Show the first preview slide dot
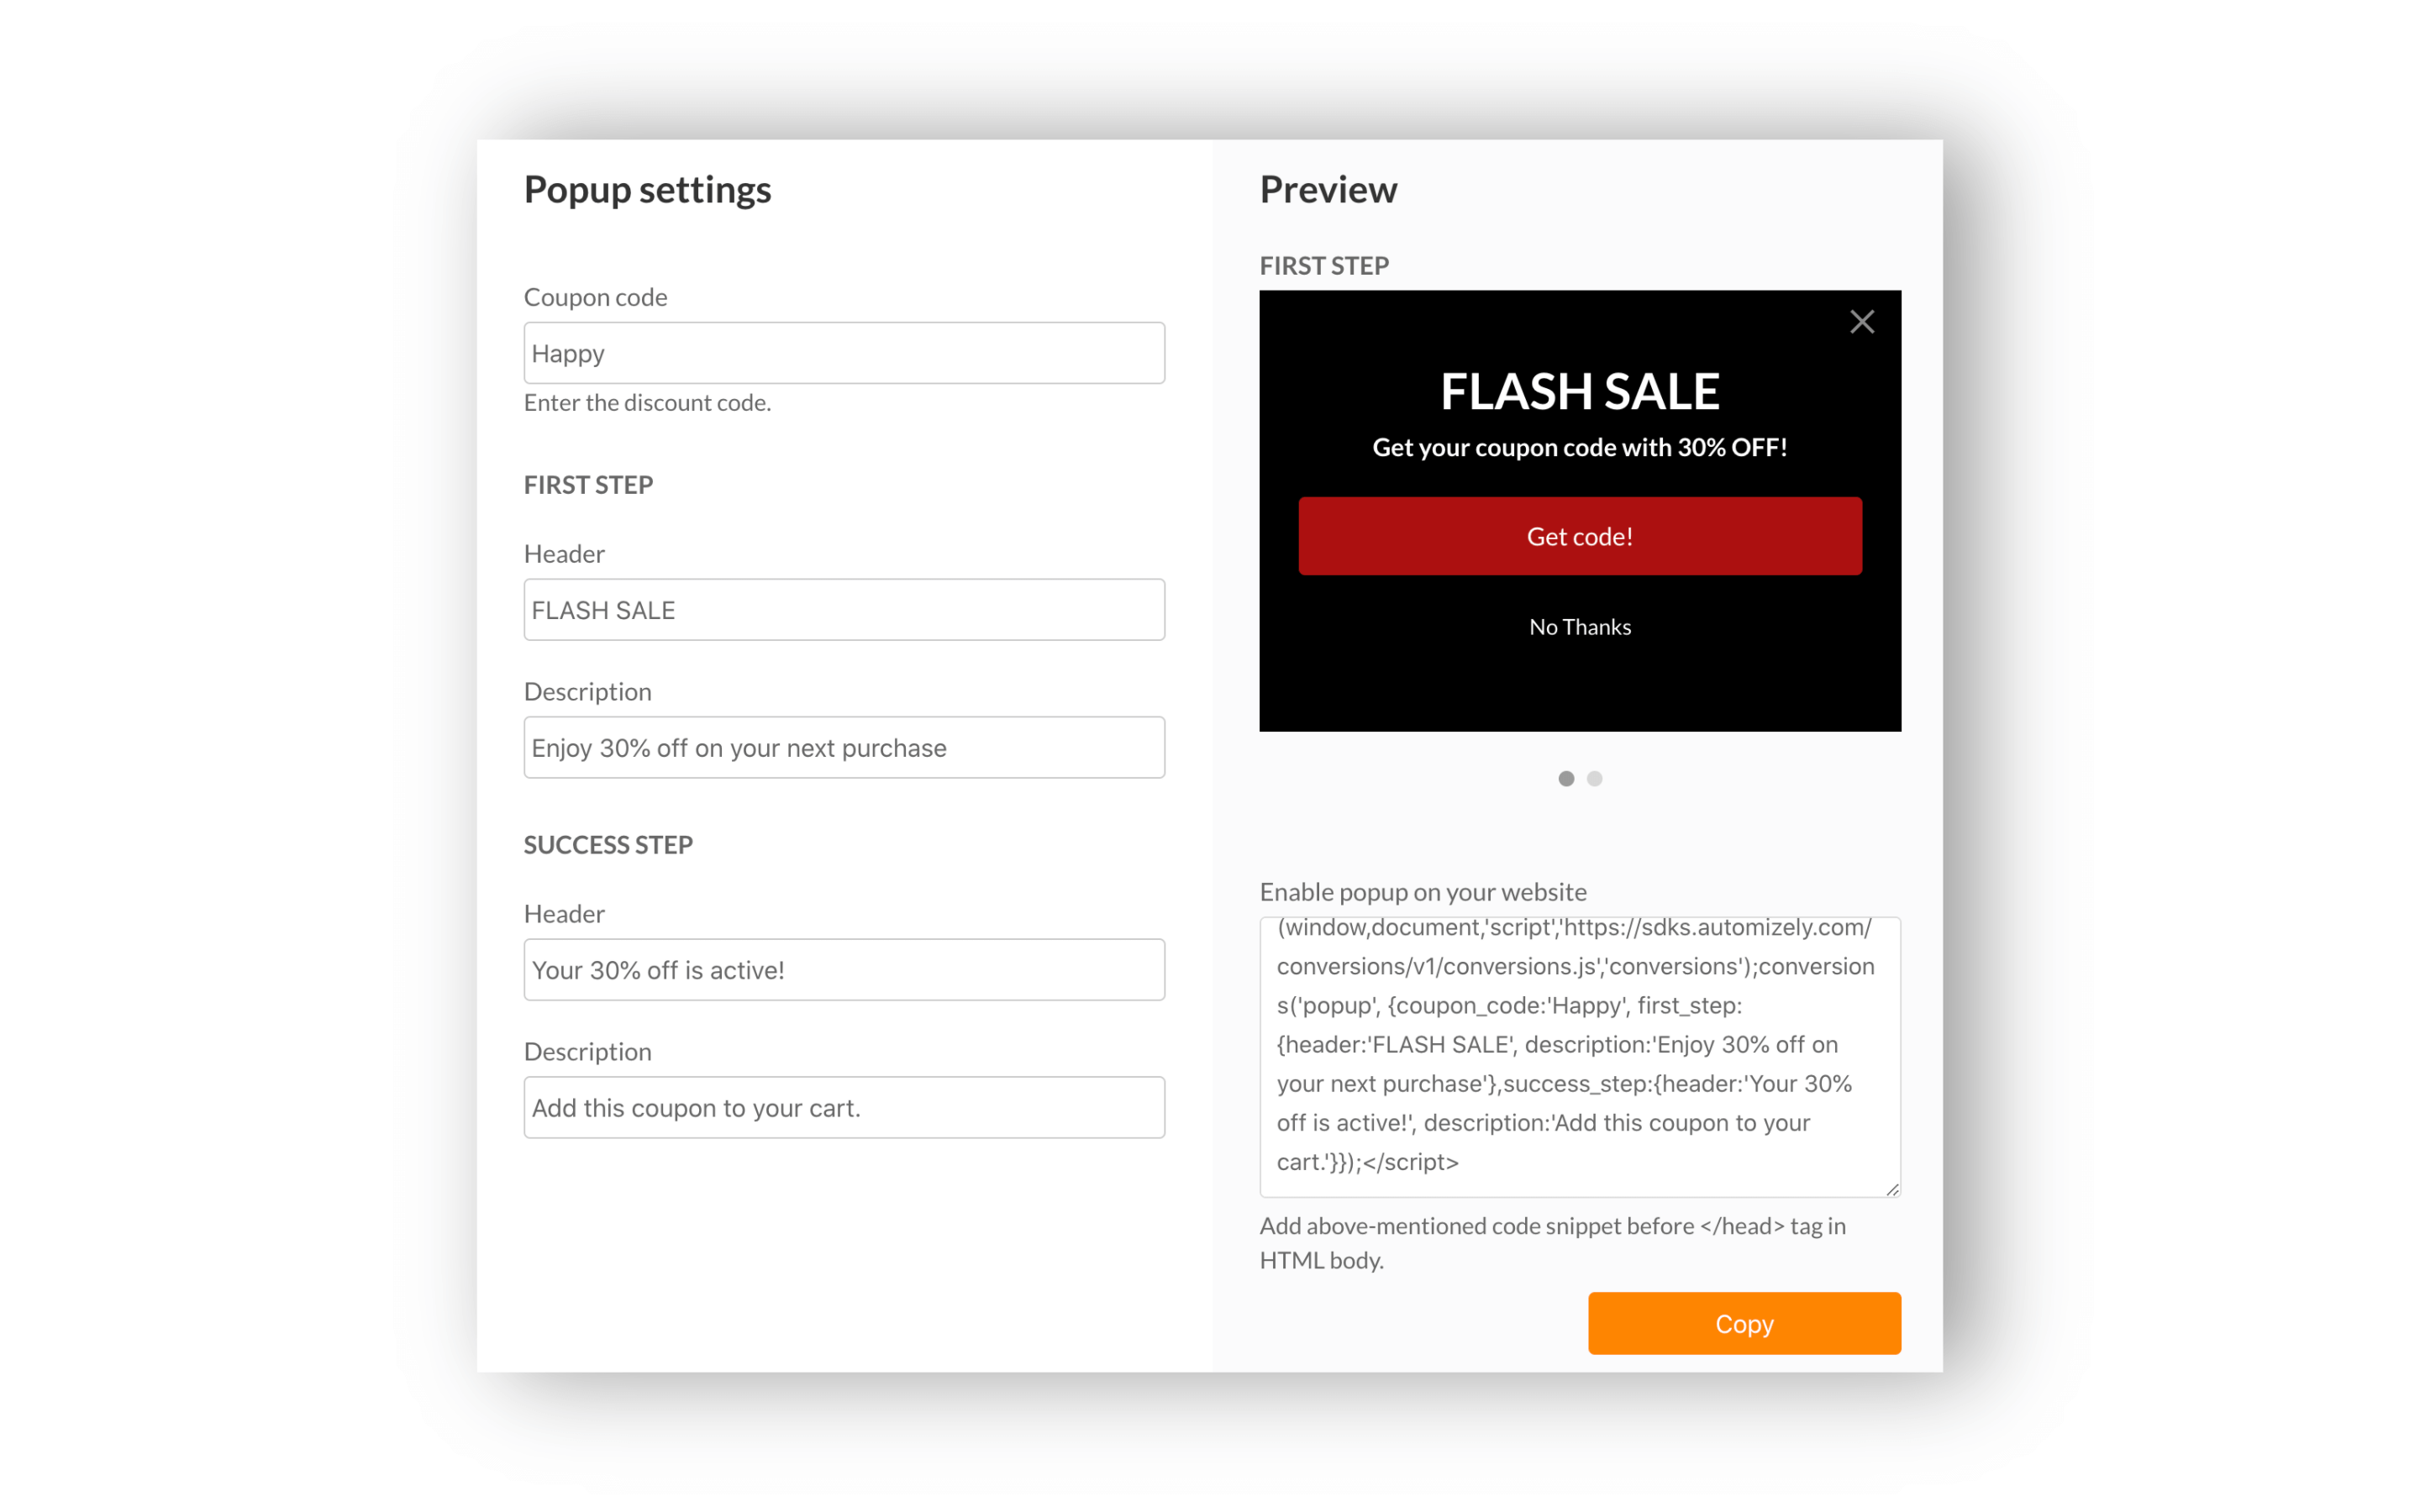Viewport: 2420px width, 1512px height. 1566,779
